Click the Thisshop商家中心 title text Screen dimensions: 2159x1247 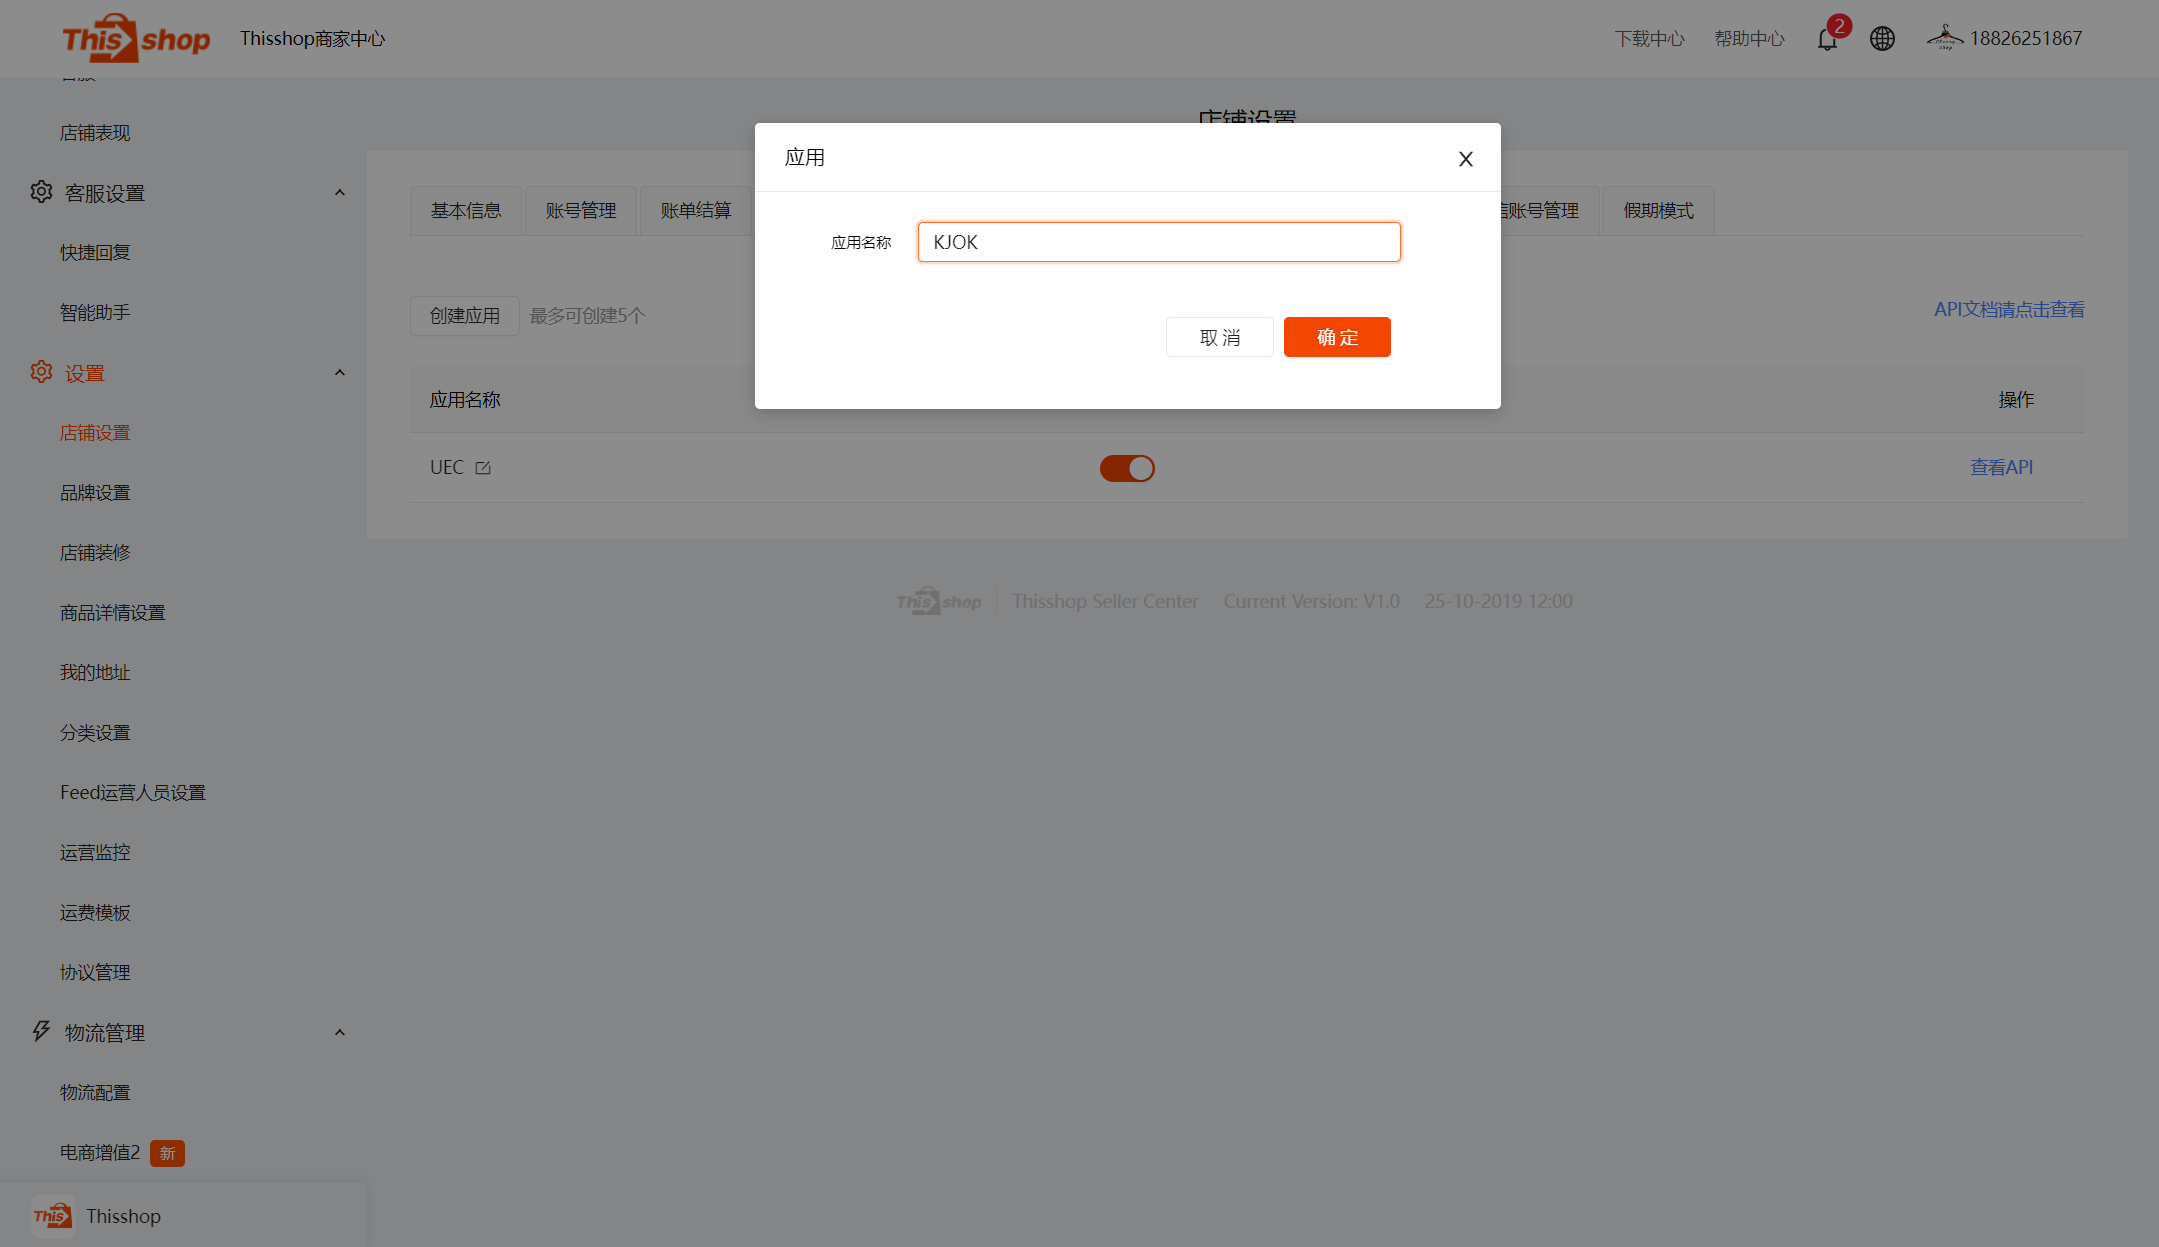pyautogui.click(x=312, y=38)
